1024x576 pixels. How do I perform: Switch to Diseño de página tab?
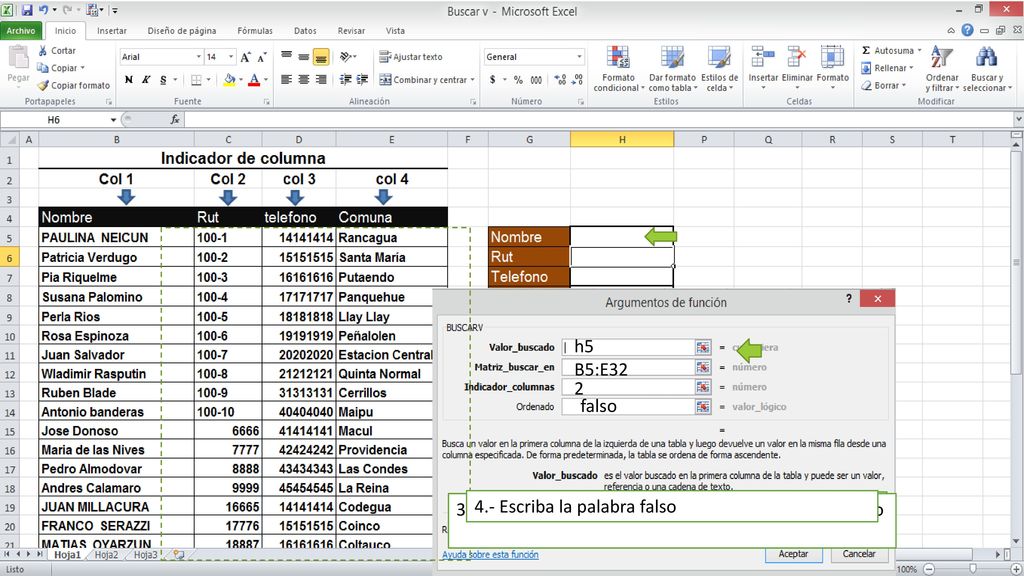click(182, 31)
